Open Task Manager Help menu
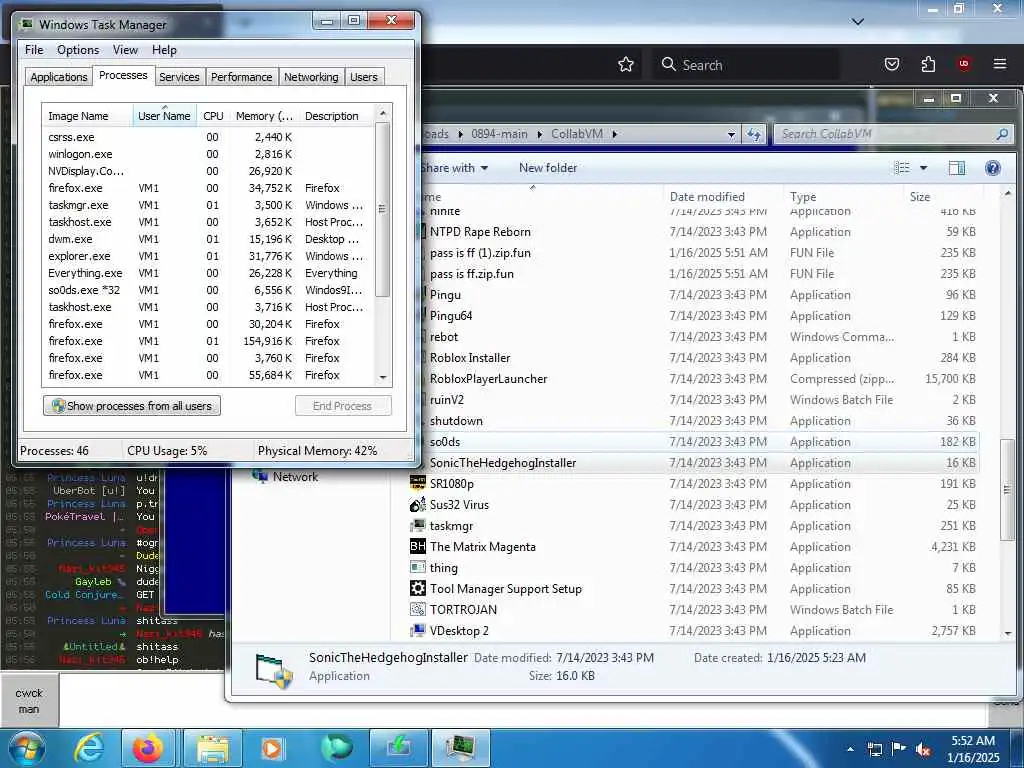 pyautogui.click(x=164, y=50)
